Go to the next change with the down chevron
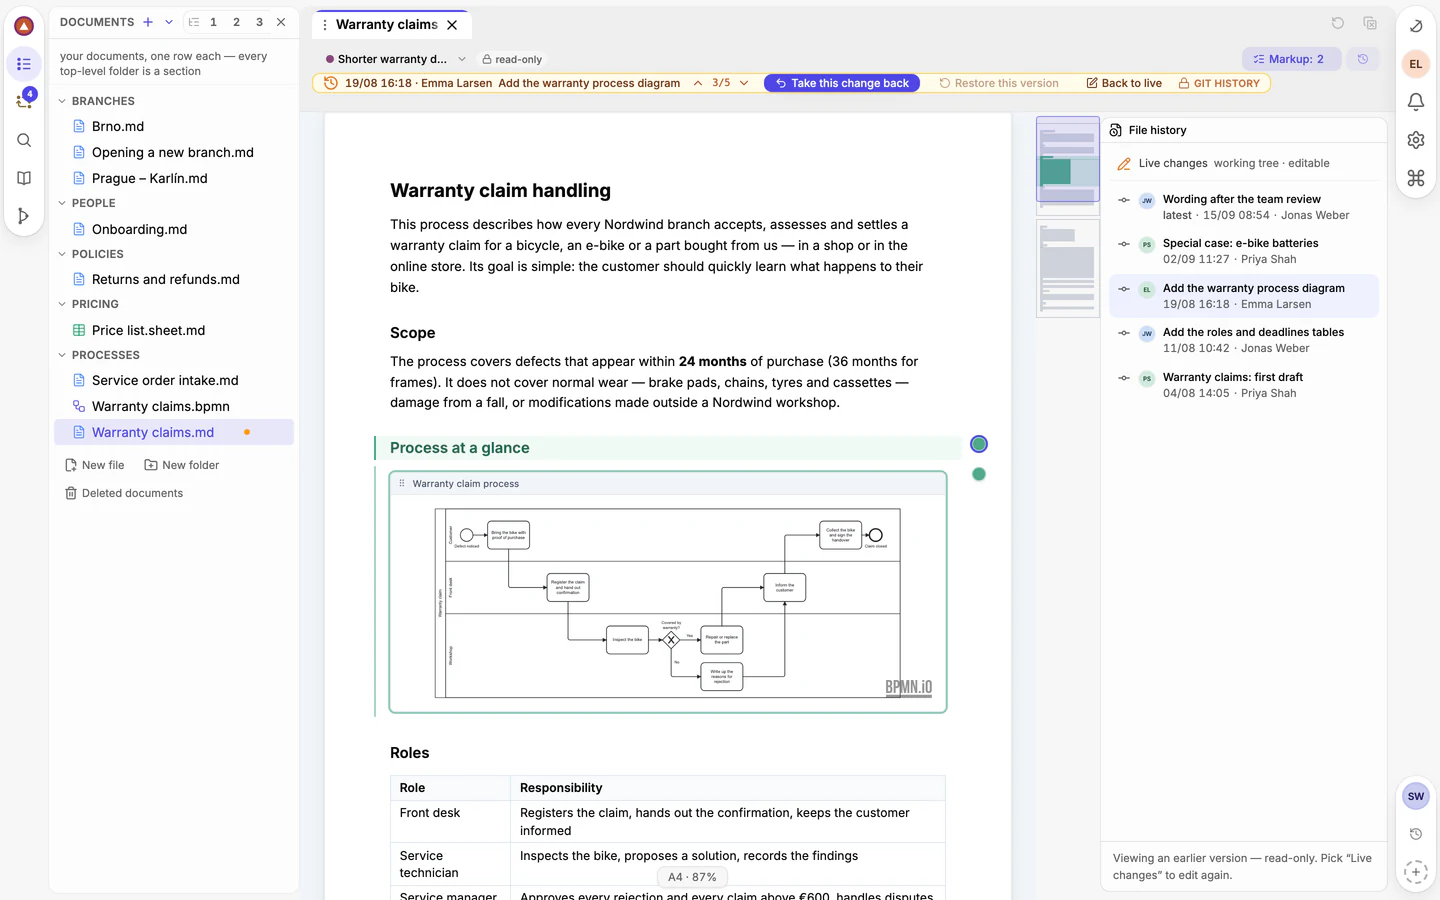This screenshot has width=1440, height=900. [x=744, y=83]
